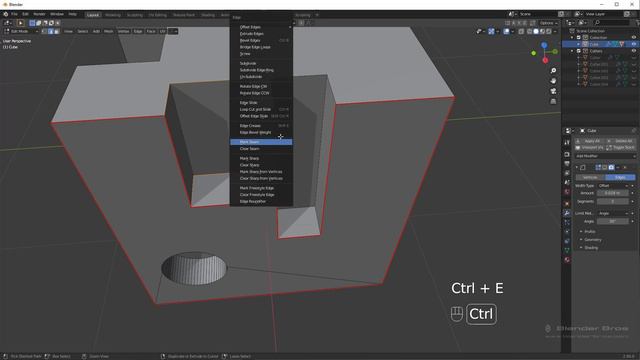Image resolution: width=640 pixels, height=360 pixels.
Task: Click the red X axis gizmo
Action: [x=545, y=60]
